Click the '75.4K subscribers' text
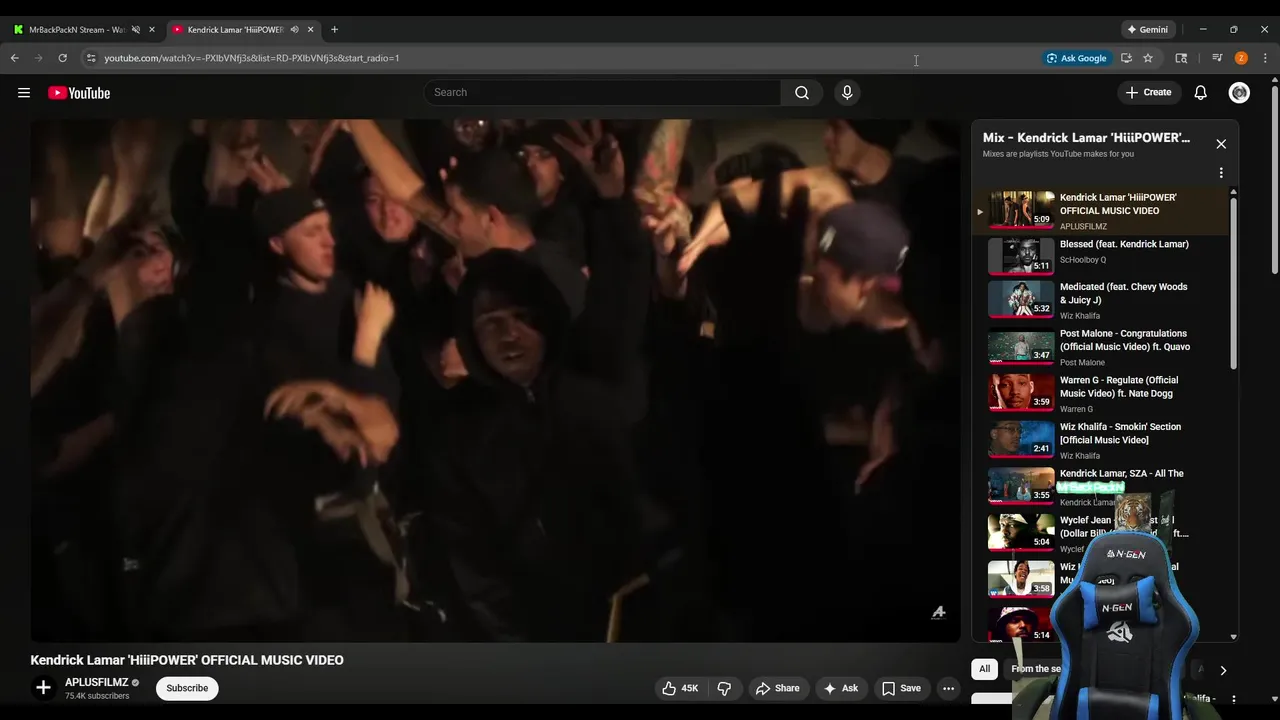The image size is (1280, 720). point(97,696)
